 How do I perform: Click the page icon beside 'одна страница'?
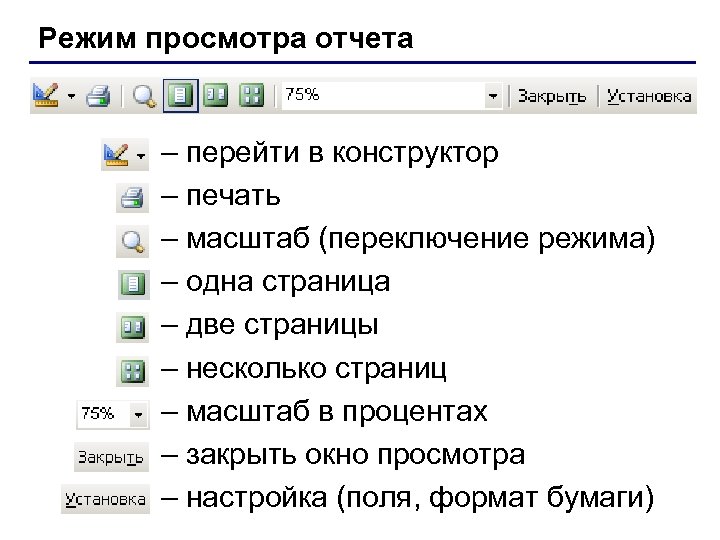(x=133, y=284)
